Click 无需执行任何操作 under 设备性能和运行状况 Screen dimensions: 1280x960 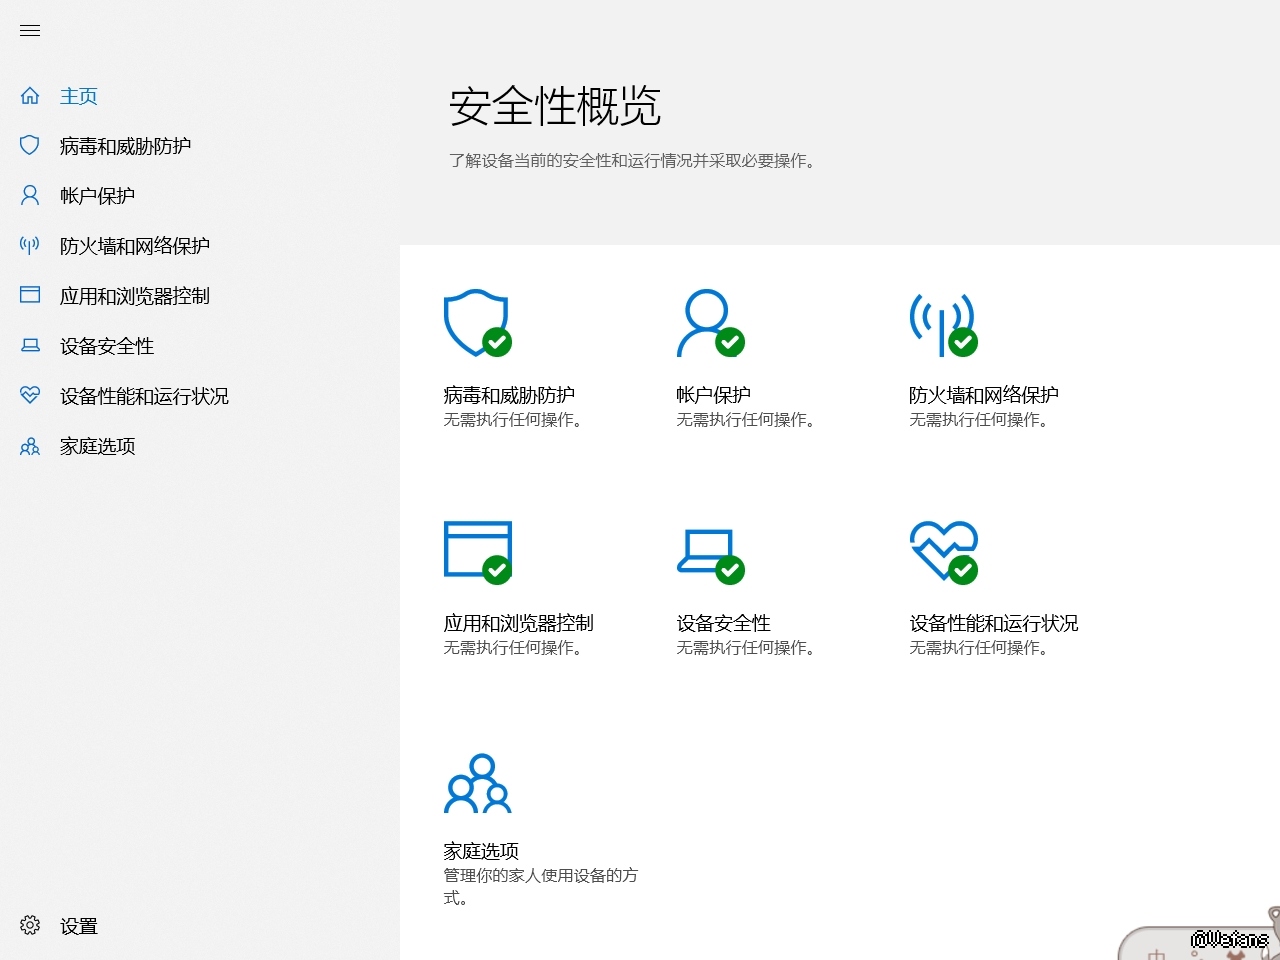[x=979, y=648]
